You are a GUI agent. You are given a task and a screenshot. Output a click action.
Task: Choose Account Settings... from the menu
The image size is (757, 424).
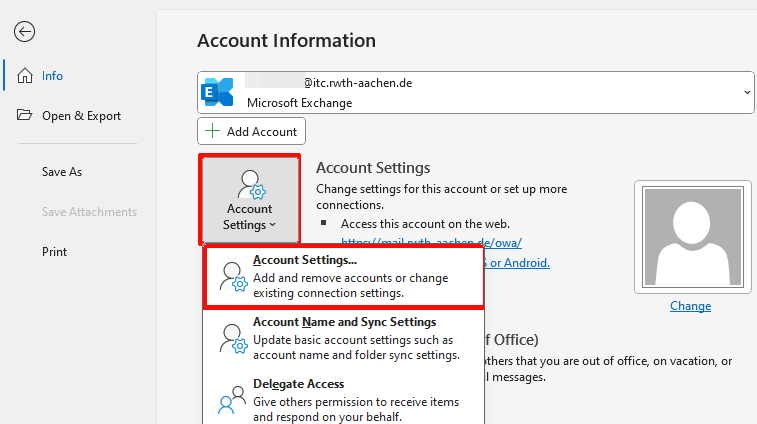pos(344,277)
